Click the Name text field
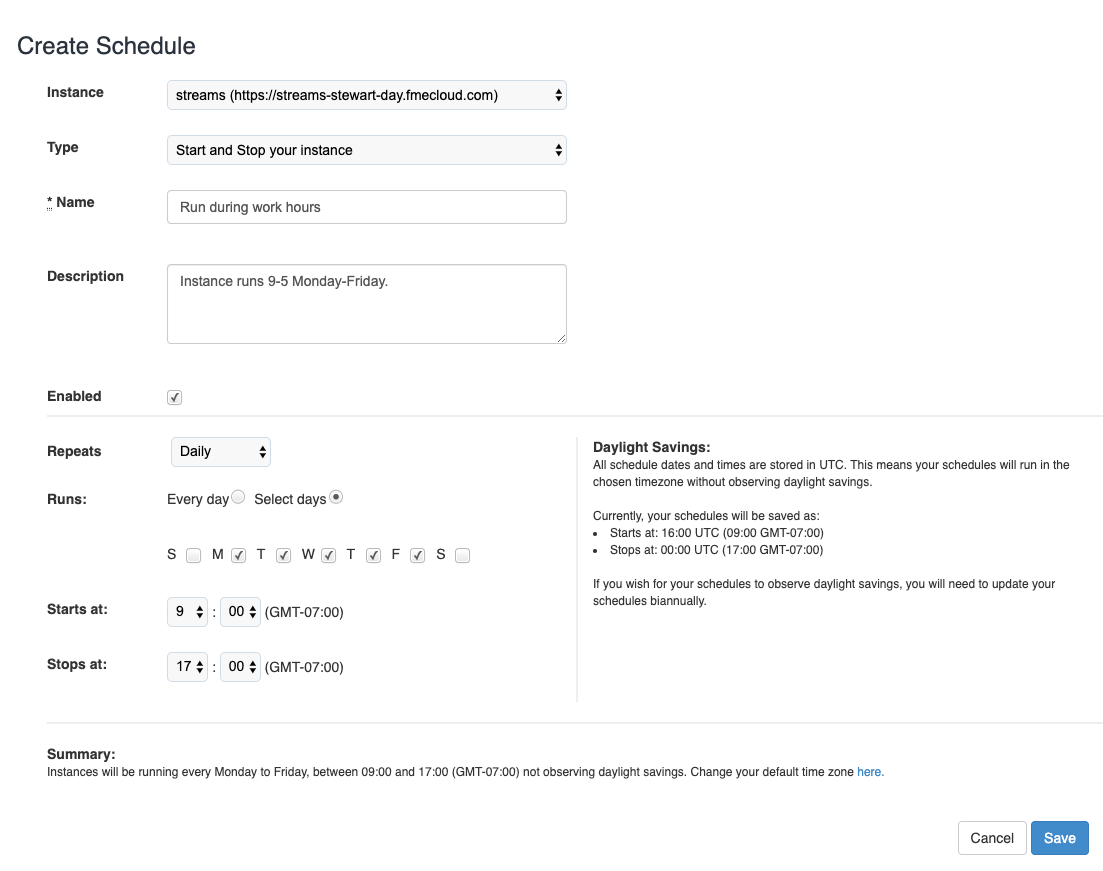This screenshot has height=871, width=1103. (366, 207)
